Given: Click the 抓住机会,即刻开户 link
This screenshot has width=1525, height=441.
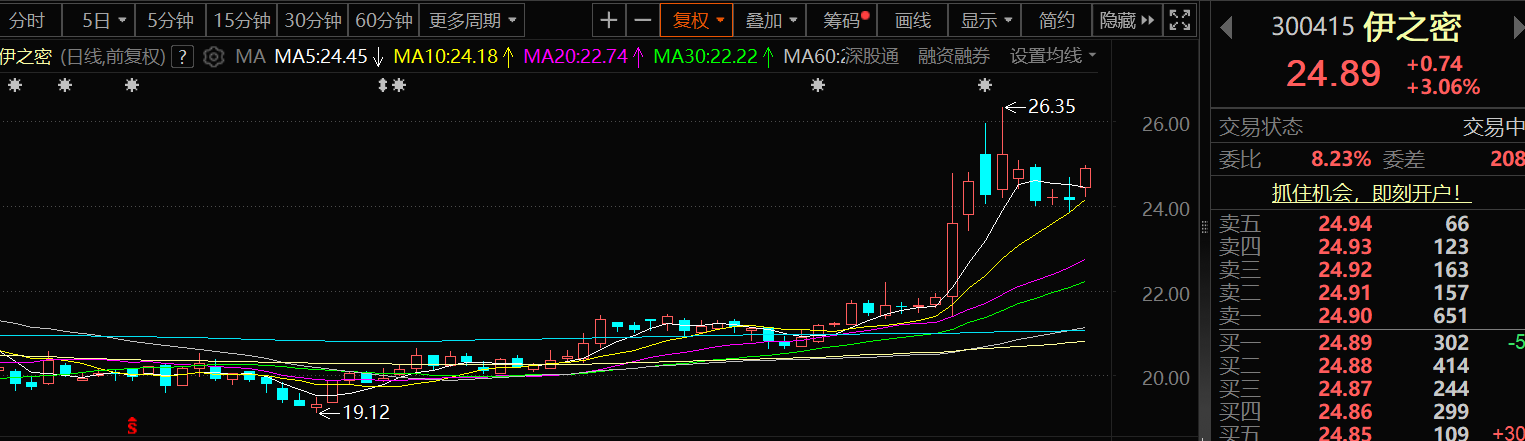Looking at the screenshot, I should tap(1365, 193).
